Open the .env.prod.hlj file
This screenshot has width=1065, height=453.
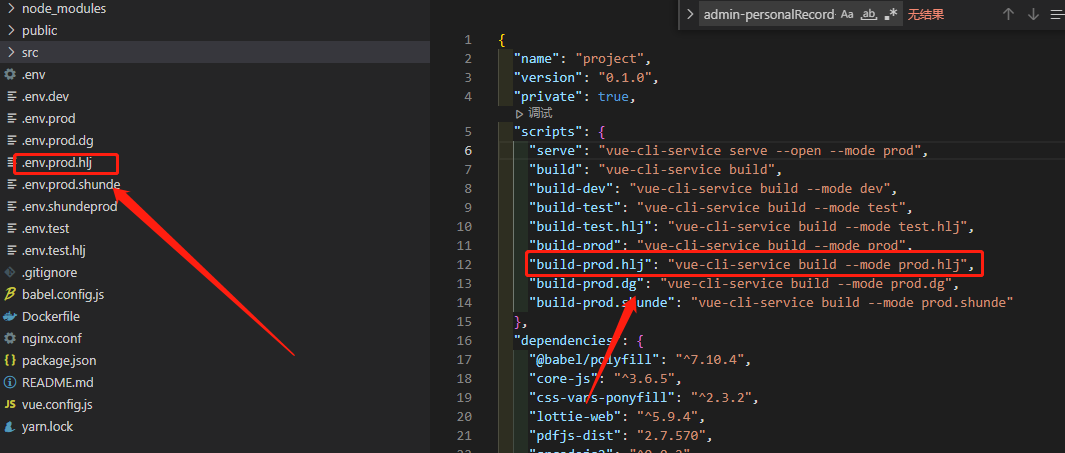click(x=56, y=163)
